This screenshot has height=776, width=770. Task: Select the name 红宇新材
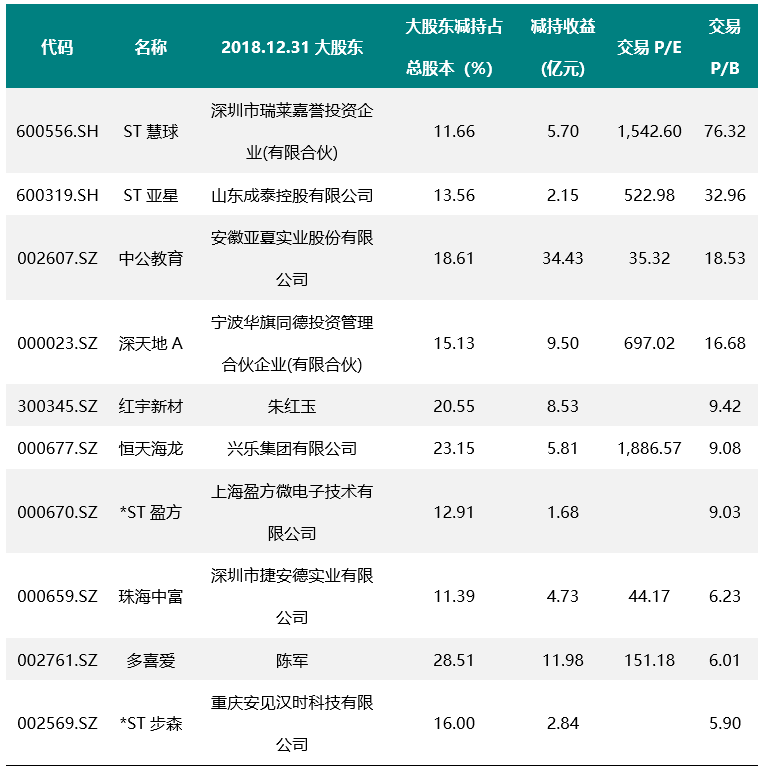tap(150, 406)
